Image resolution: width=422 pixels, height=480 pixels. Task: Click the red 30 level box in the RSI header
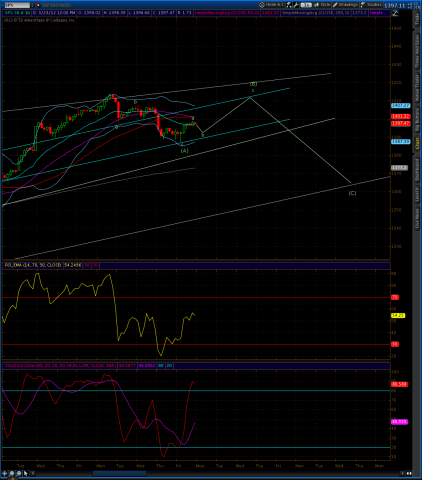pyautogui.click(x=87, y=265)
